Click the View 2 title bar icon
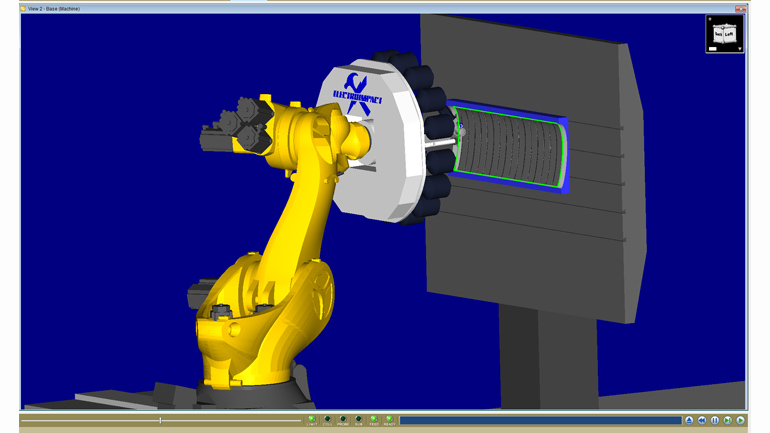 pyautogui.click(x=23, y=8)
